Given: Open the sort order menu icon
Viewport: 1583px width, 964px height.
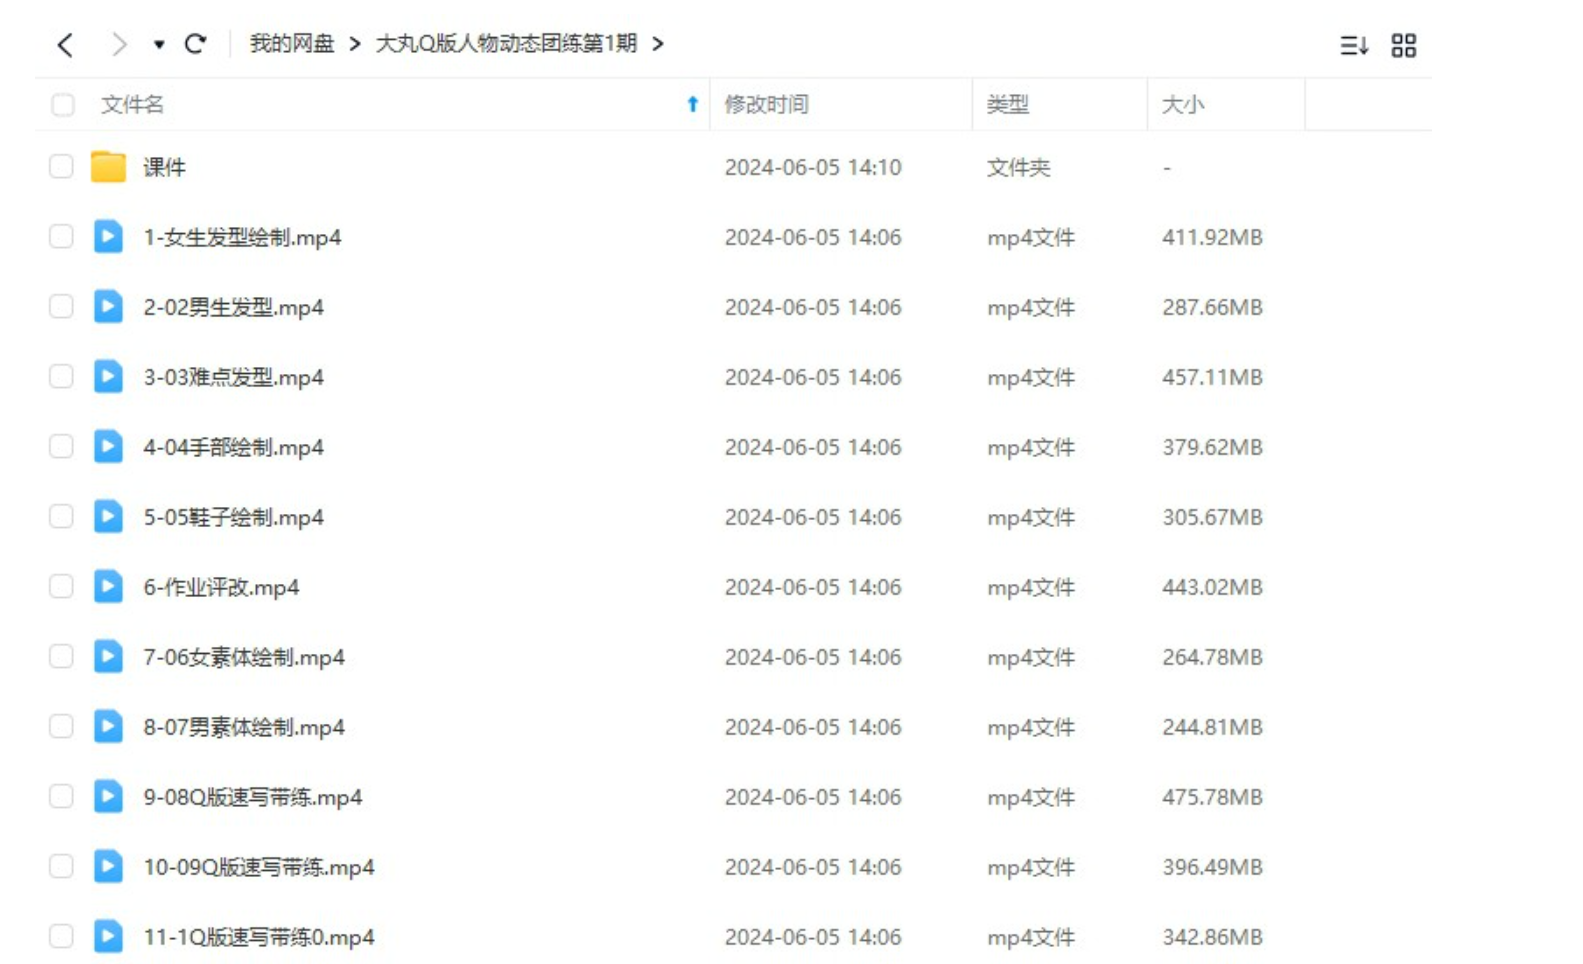Looking at the screenshot, I should click(1354, 45).
